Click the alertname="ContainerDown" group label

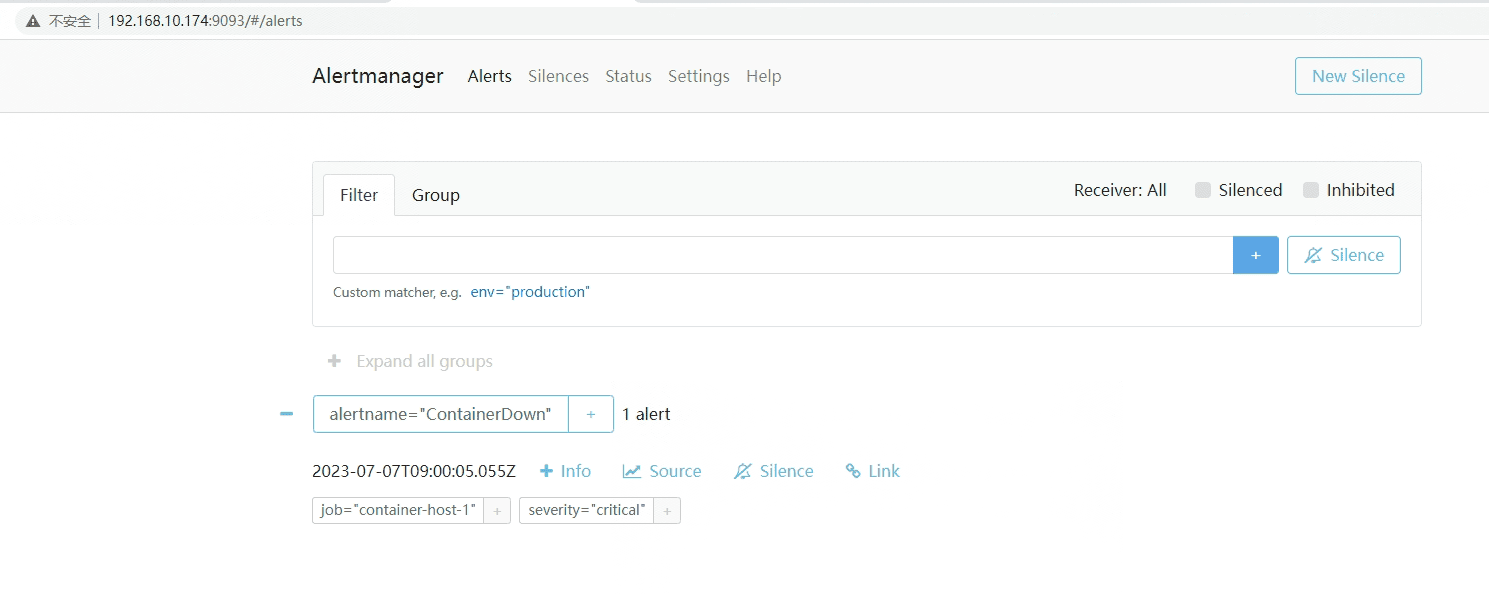click(441, 414)
